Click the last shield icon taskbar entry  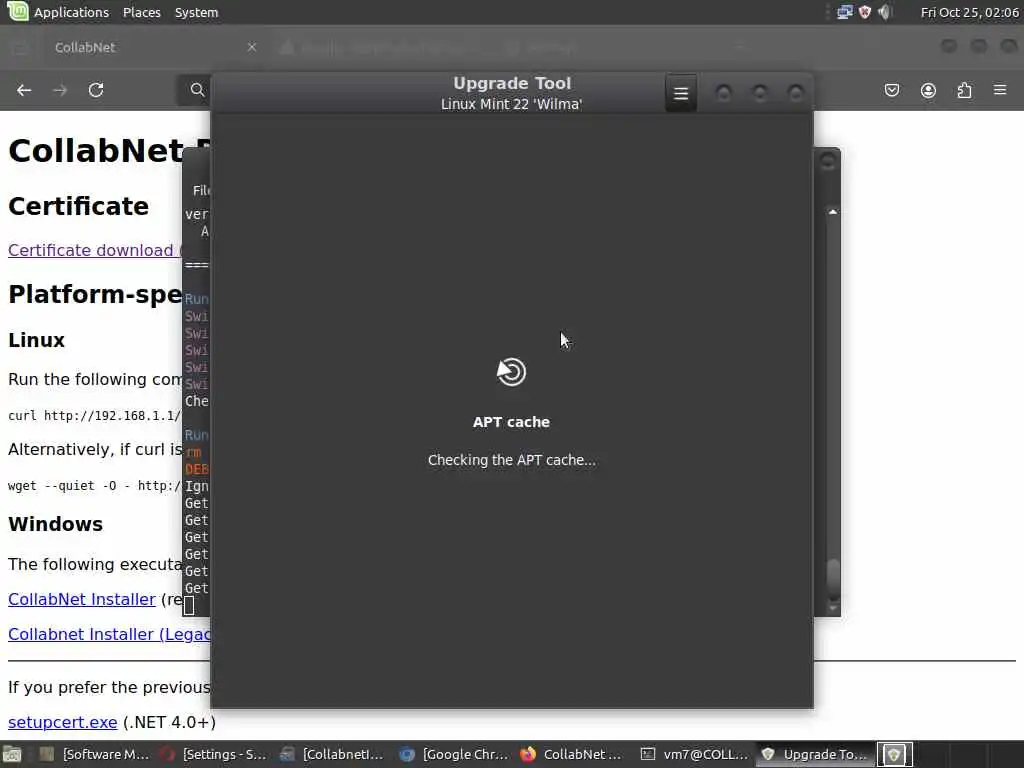click(894, 754)
